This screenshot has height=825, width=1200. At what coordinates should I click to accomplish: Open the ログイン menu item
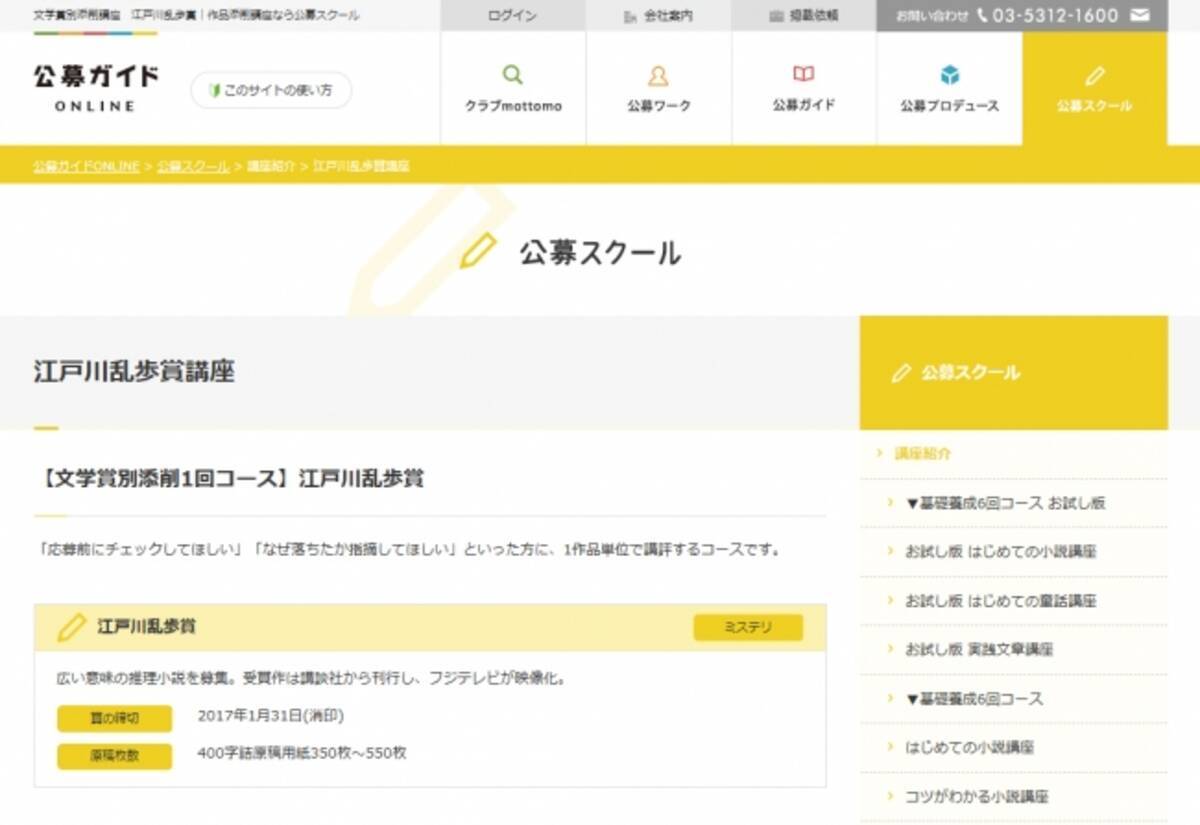[x=512, y=16]
